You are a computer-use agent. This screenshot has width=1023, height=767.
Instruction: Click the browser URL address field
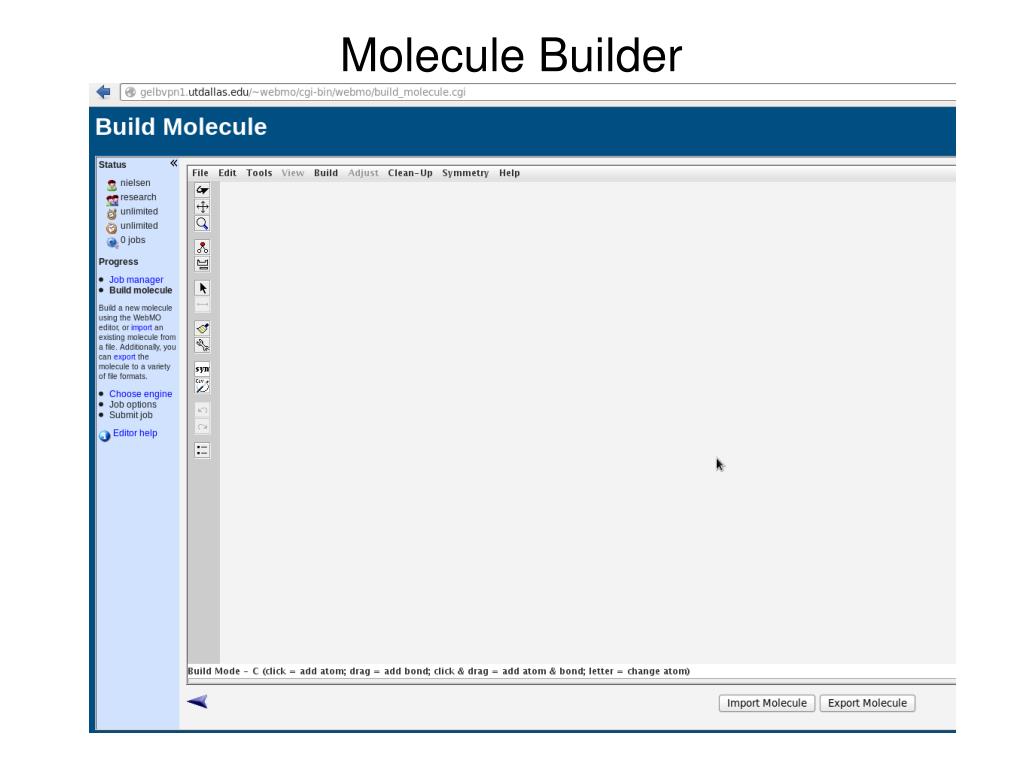coord(538,92)
